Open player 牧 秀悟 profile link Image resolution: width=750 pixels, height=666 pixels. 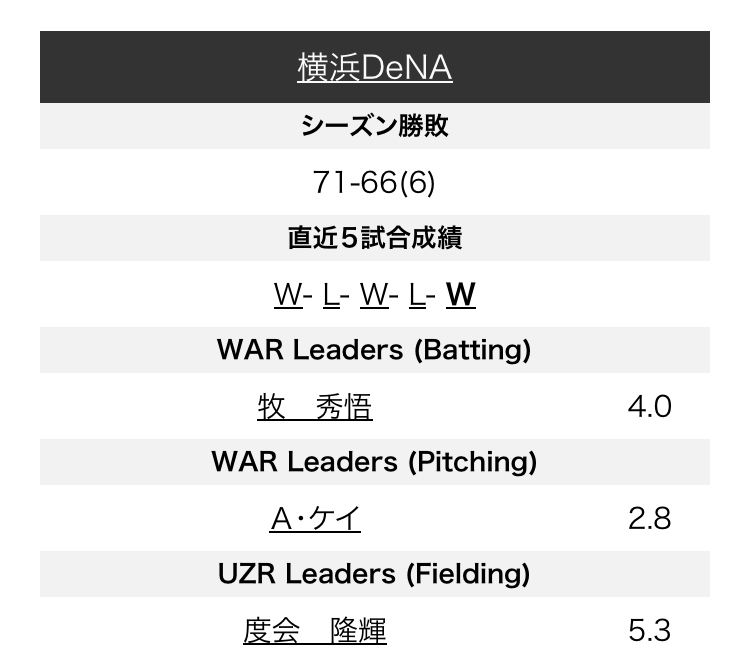click(x=315, y=407)
